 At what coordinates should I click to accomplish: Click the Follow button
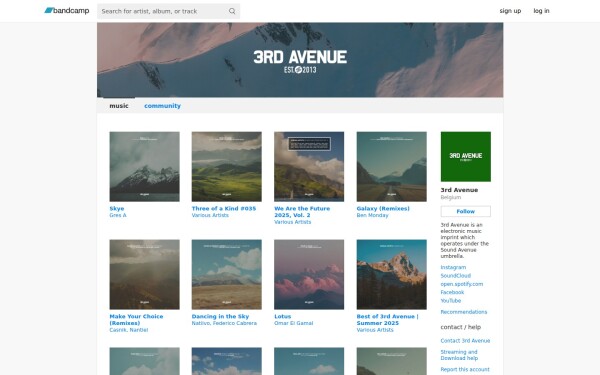[466, 211]
